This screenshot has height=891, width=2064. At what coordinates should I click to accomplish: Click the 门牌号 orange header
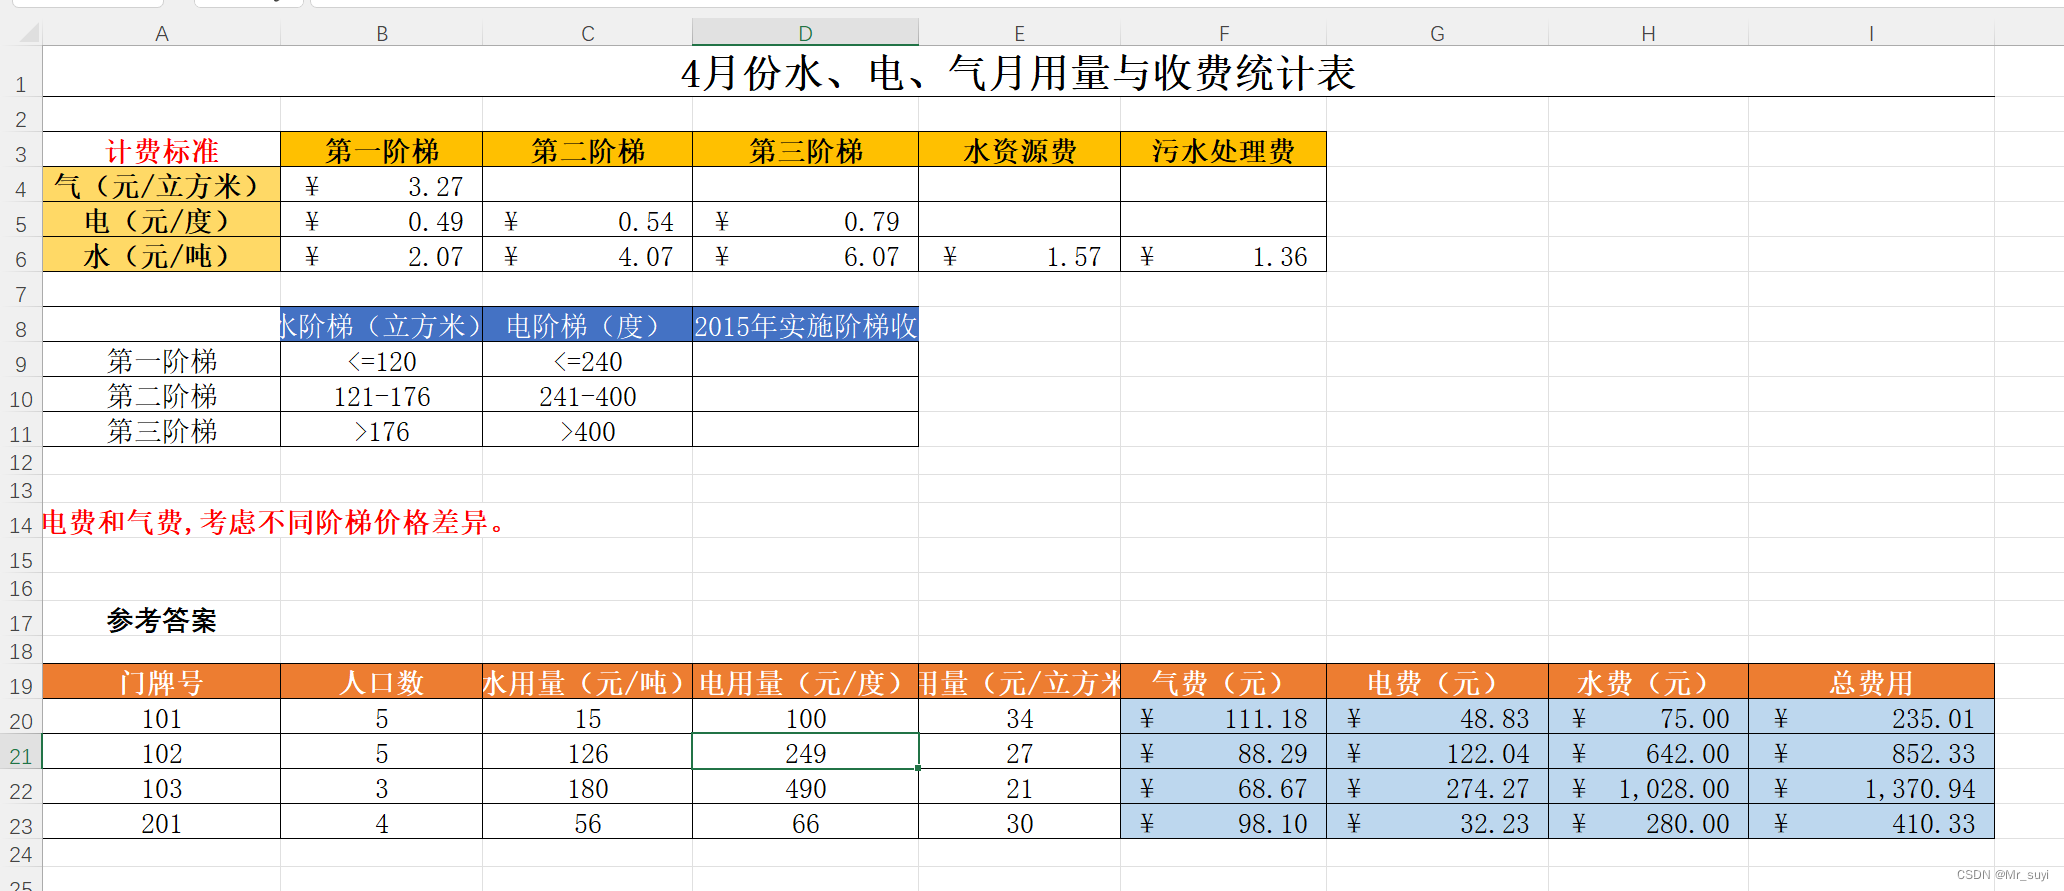pos(161,682)
